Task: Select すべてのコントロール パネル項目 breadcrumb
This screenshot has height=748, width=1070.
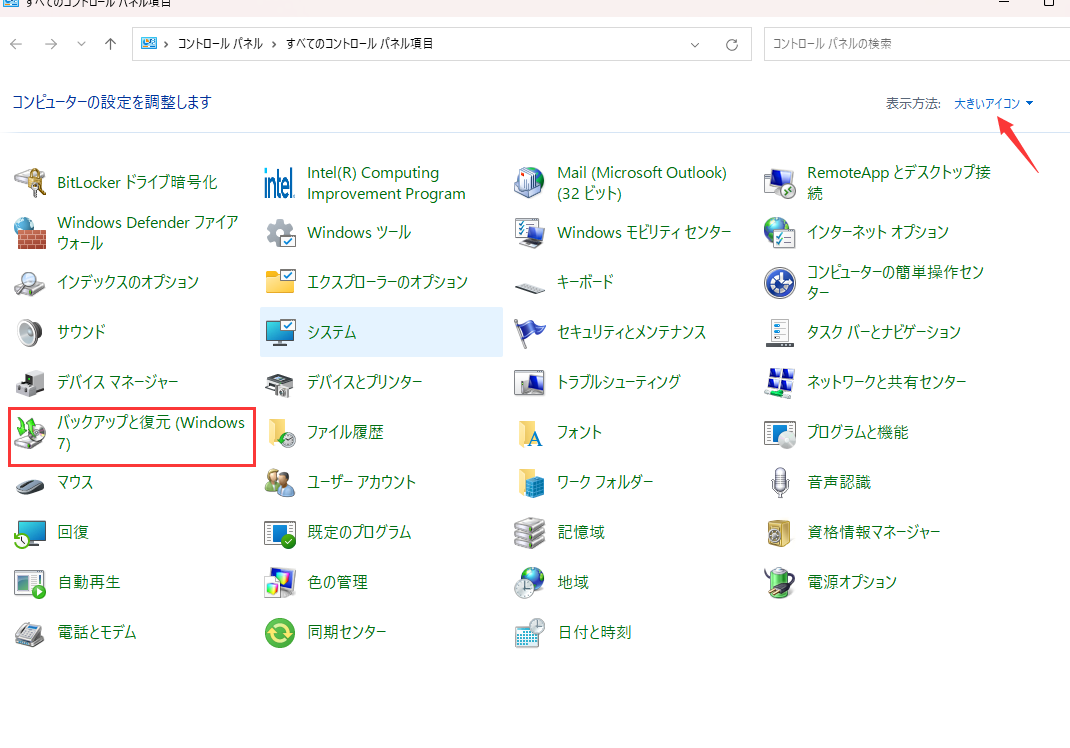Action: (359, 44)
